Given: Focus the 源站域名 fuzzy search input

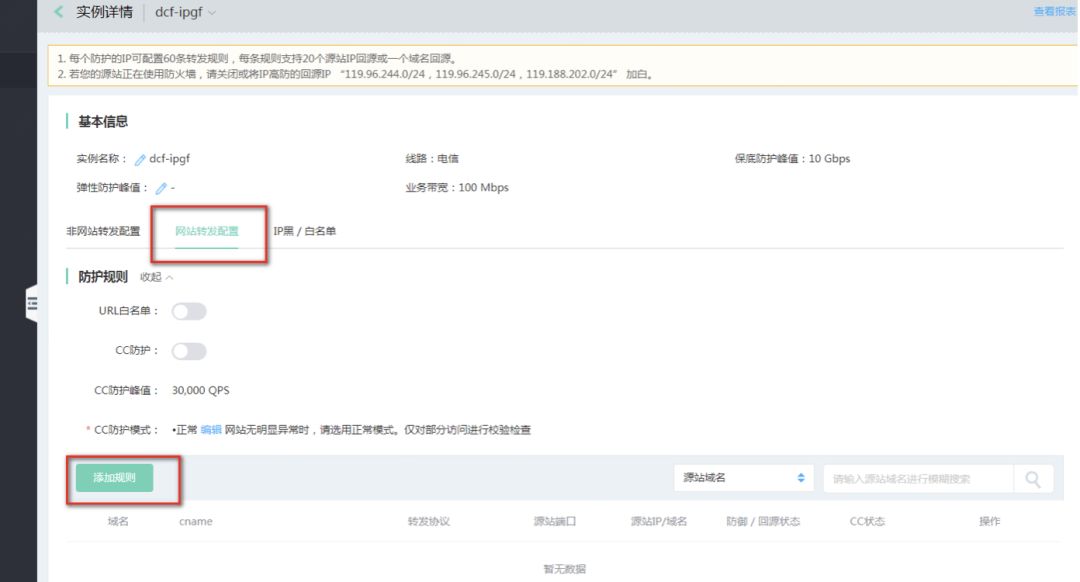Looking at the screenshot, I should coord(918,479).
